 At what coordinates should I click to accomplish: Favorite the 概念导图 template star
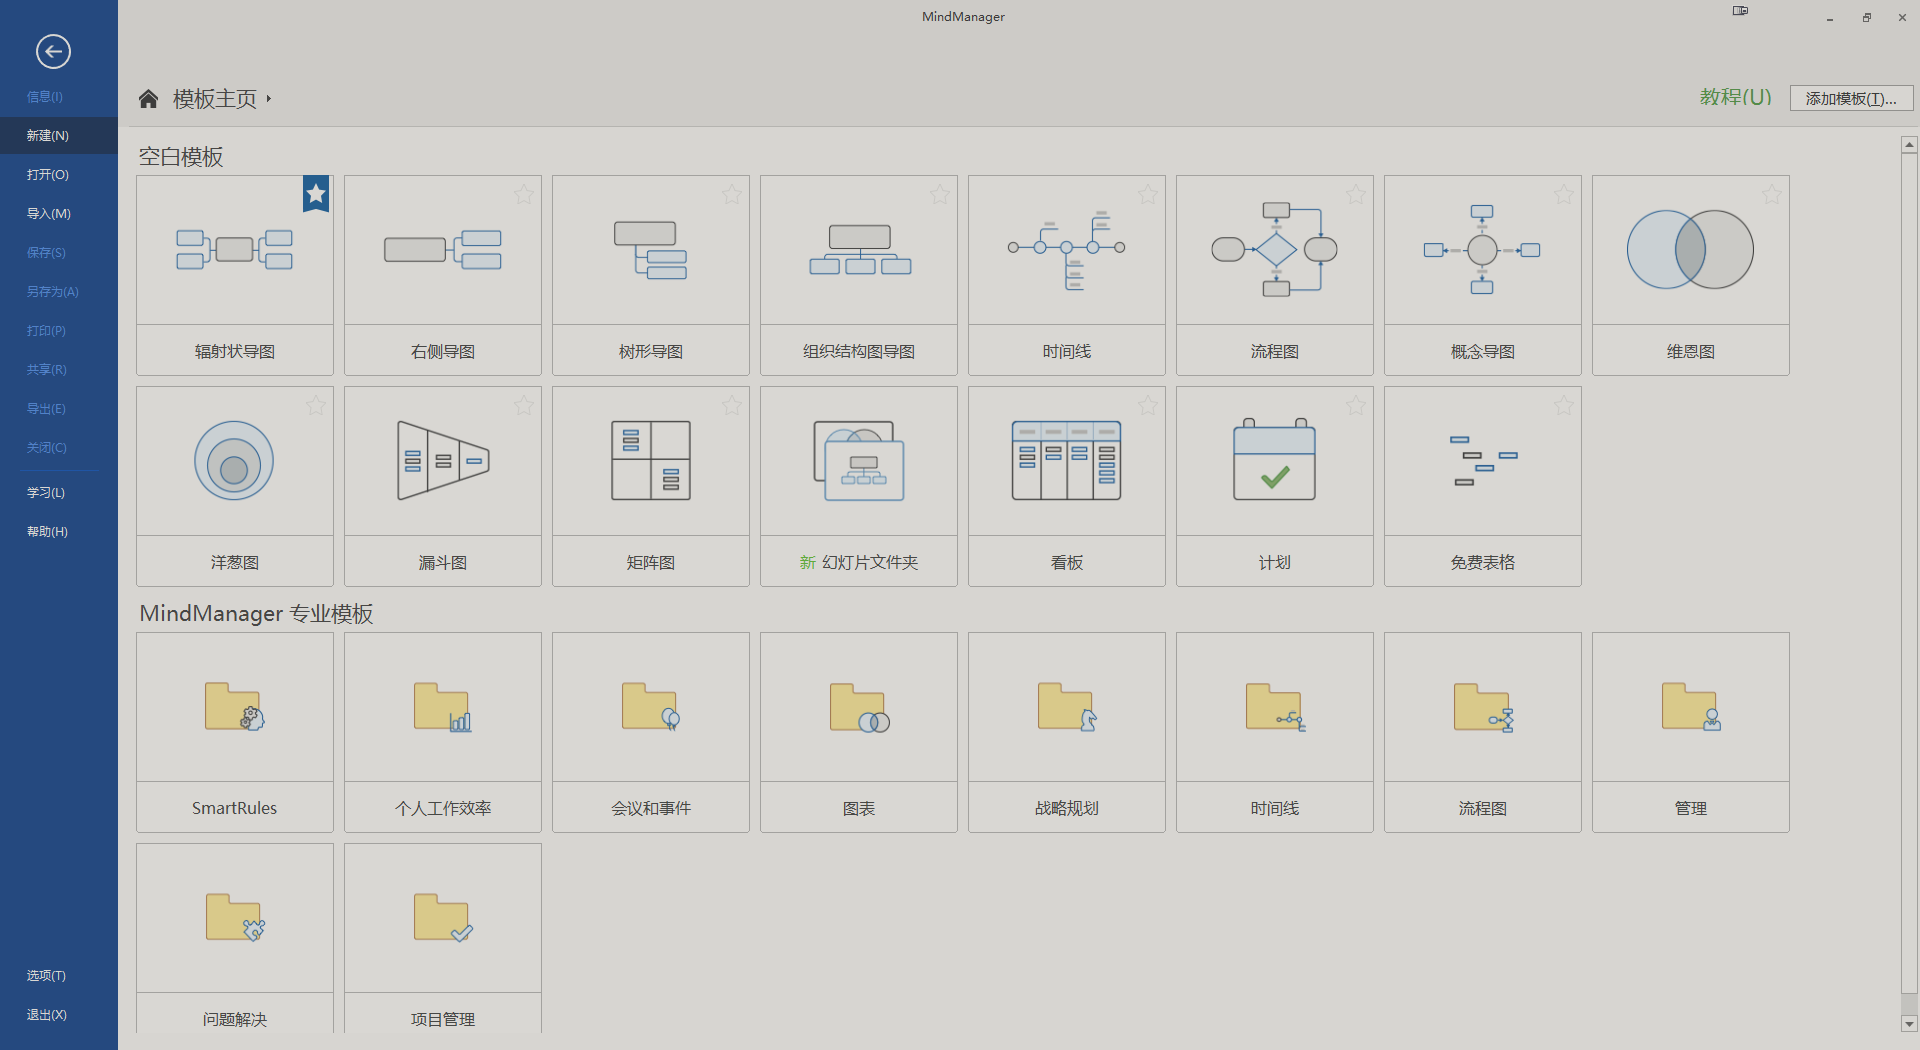(1564, 195)
